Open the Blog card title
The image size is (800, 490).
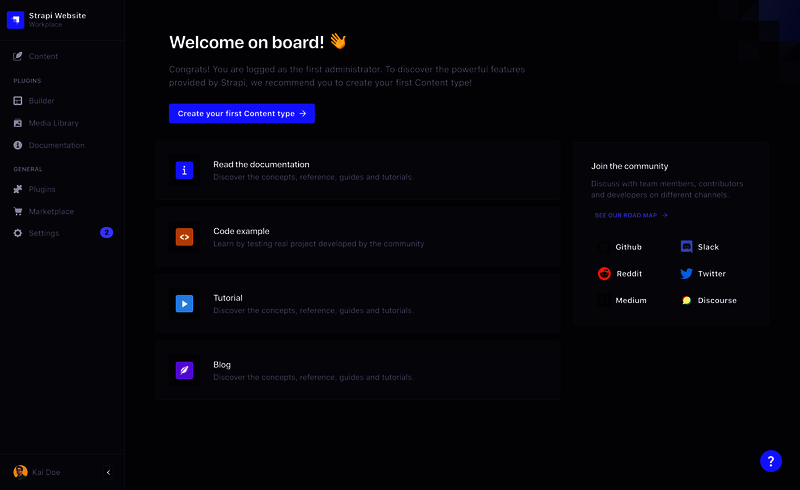point(222,364)
